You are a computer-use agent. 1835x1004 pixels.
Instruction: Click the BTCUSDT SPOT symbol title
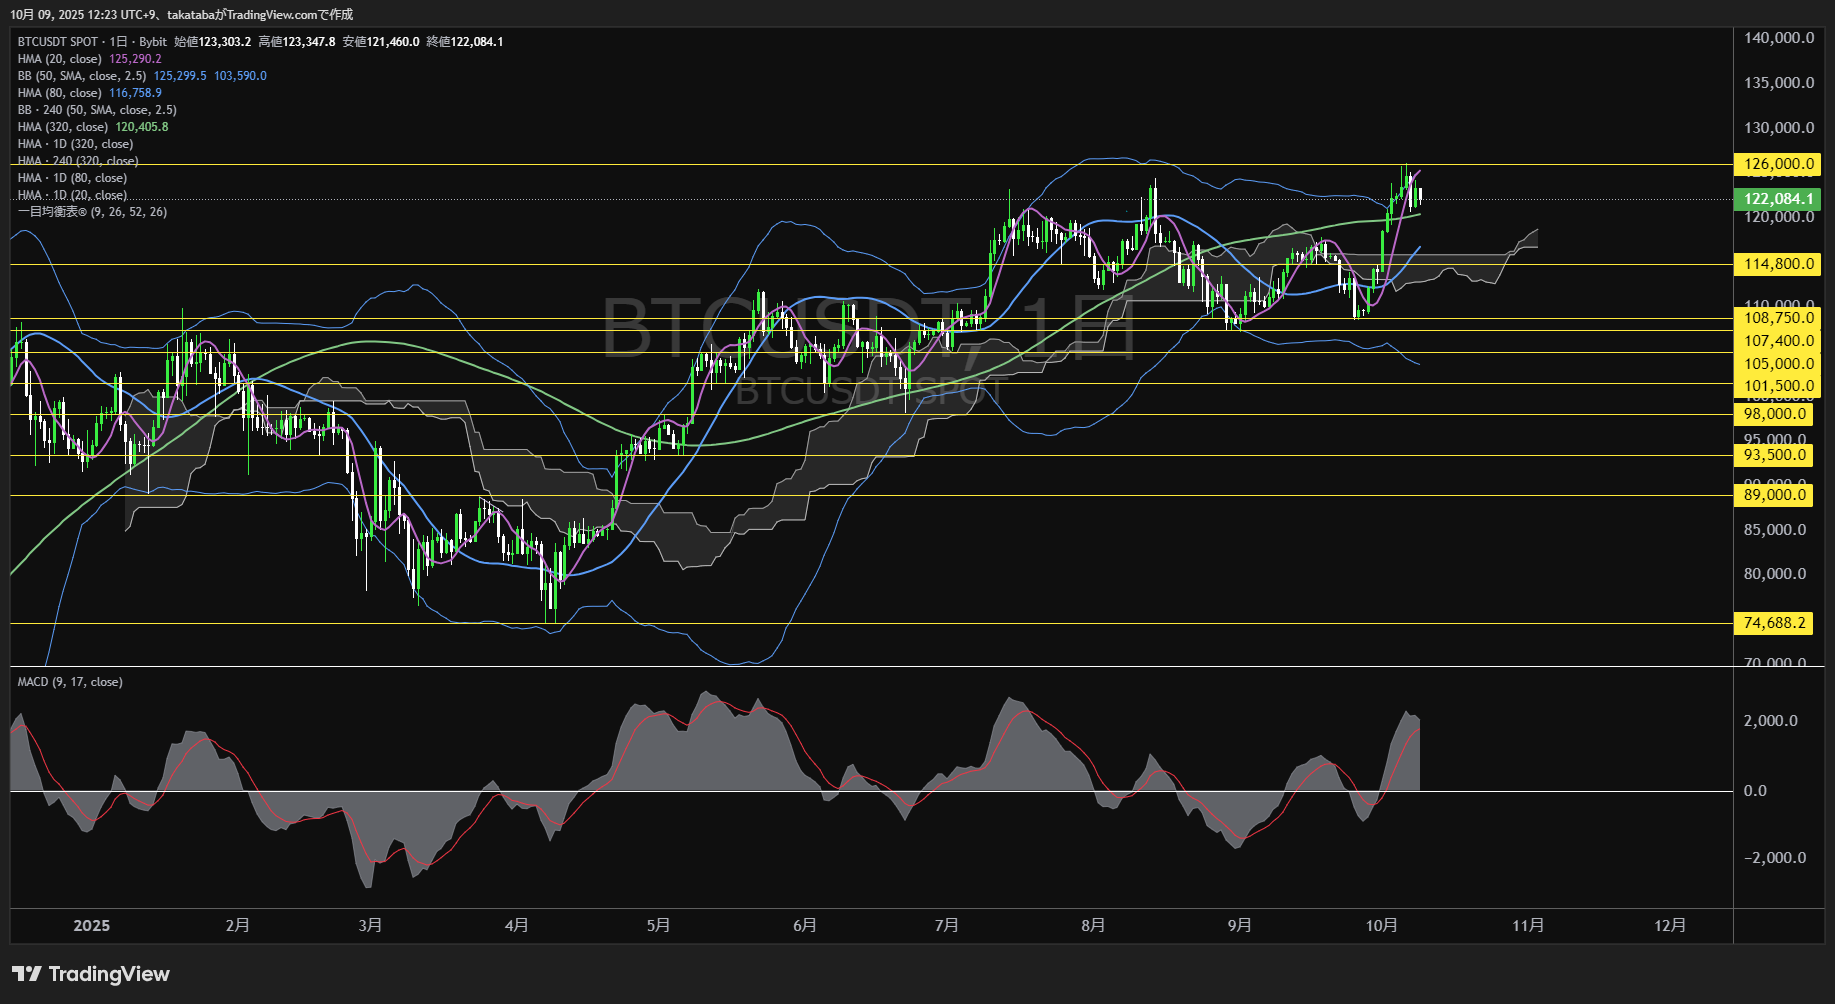58,42
